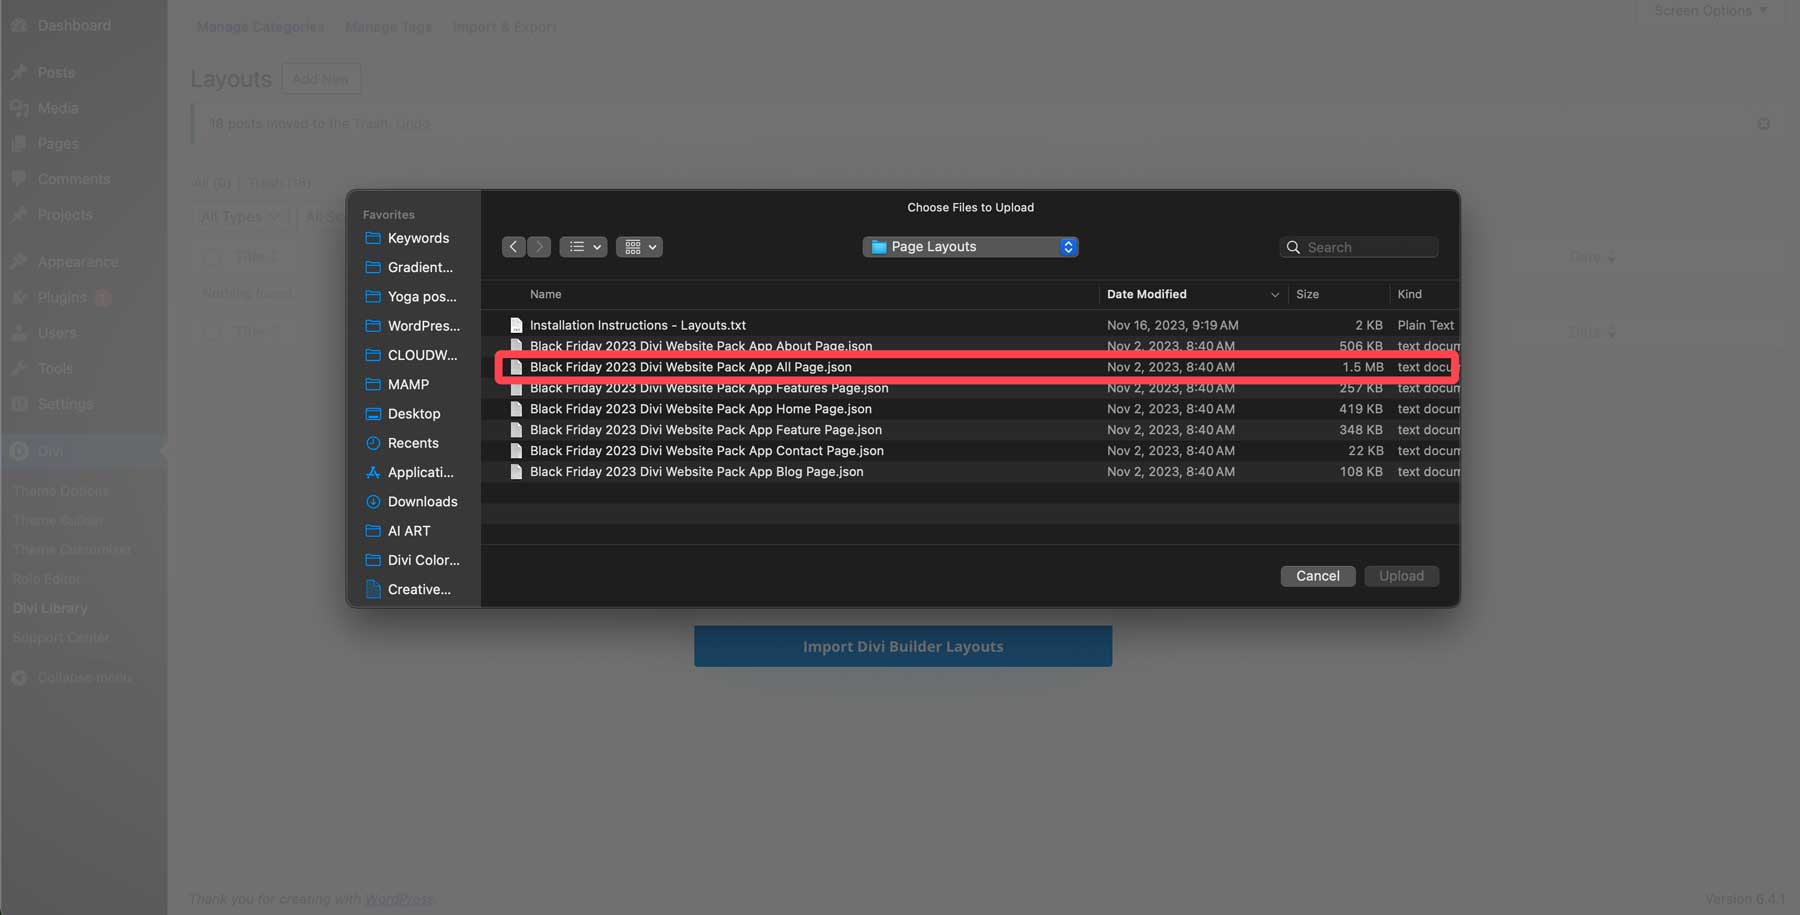1800x915 pixels.
Task: Sort files by Kind column header
Action: coord(1410,294)
